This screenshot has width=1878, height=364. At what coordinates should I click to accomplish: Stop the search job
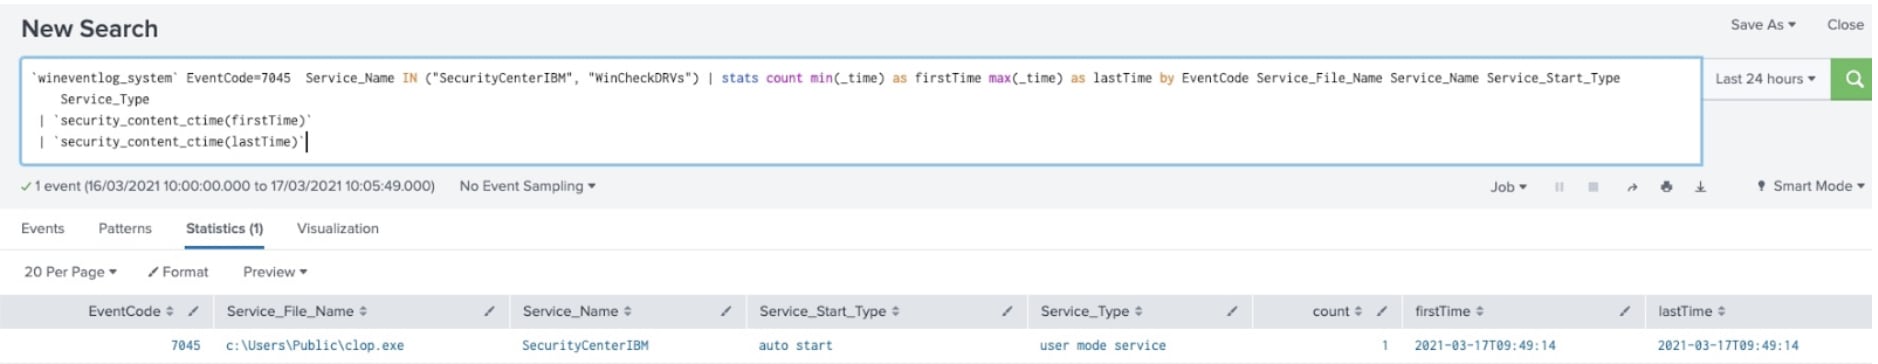(x=1593, y=187)
